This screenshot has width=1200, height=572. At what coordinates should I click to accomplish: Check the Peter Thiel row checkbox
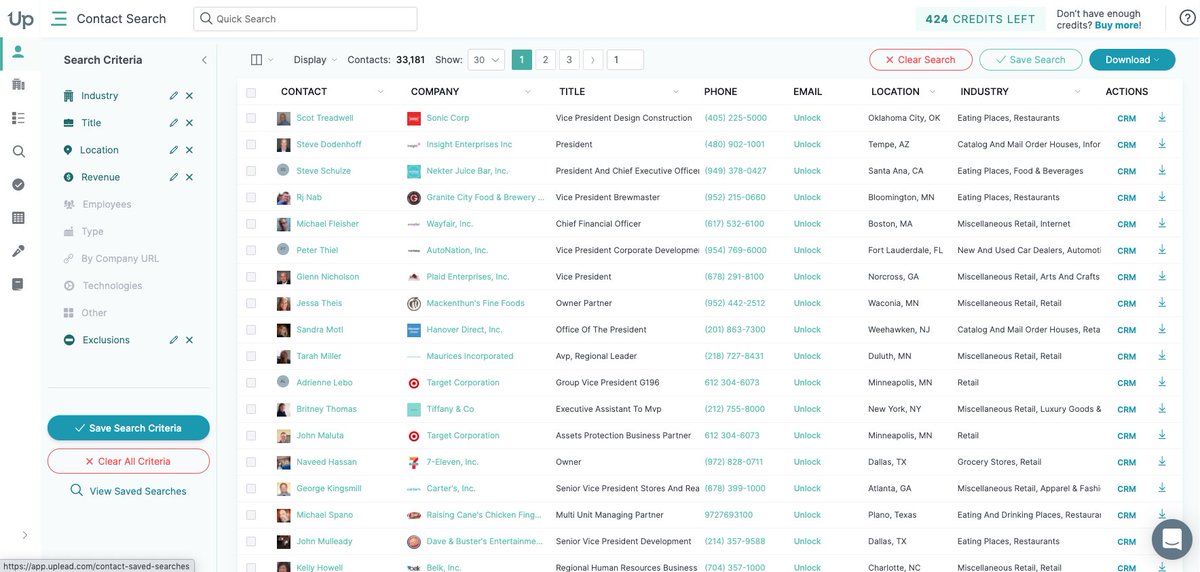point(251,250)
